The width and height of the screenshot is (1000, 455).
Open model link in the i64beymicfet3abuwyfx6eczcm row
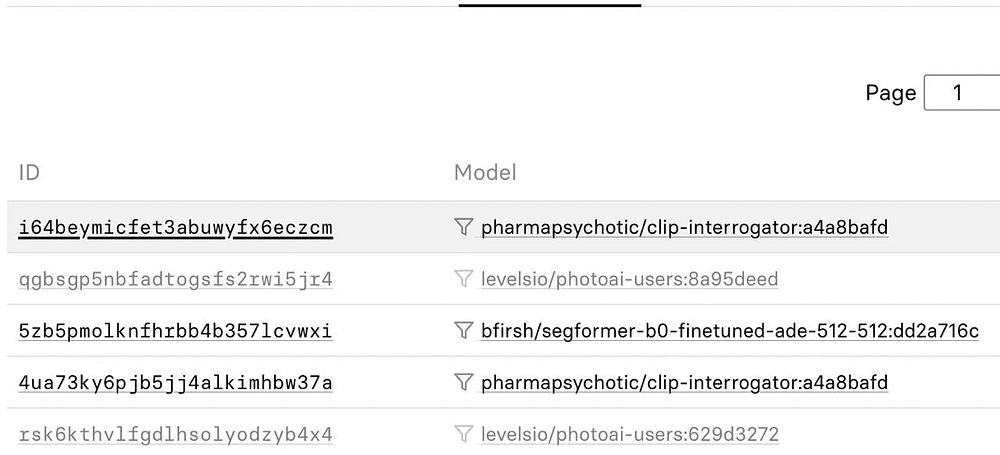[x=684, y=228]
